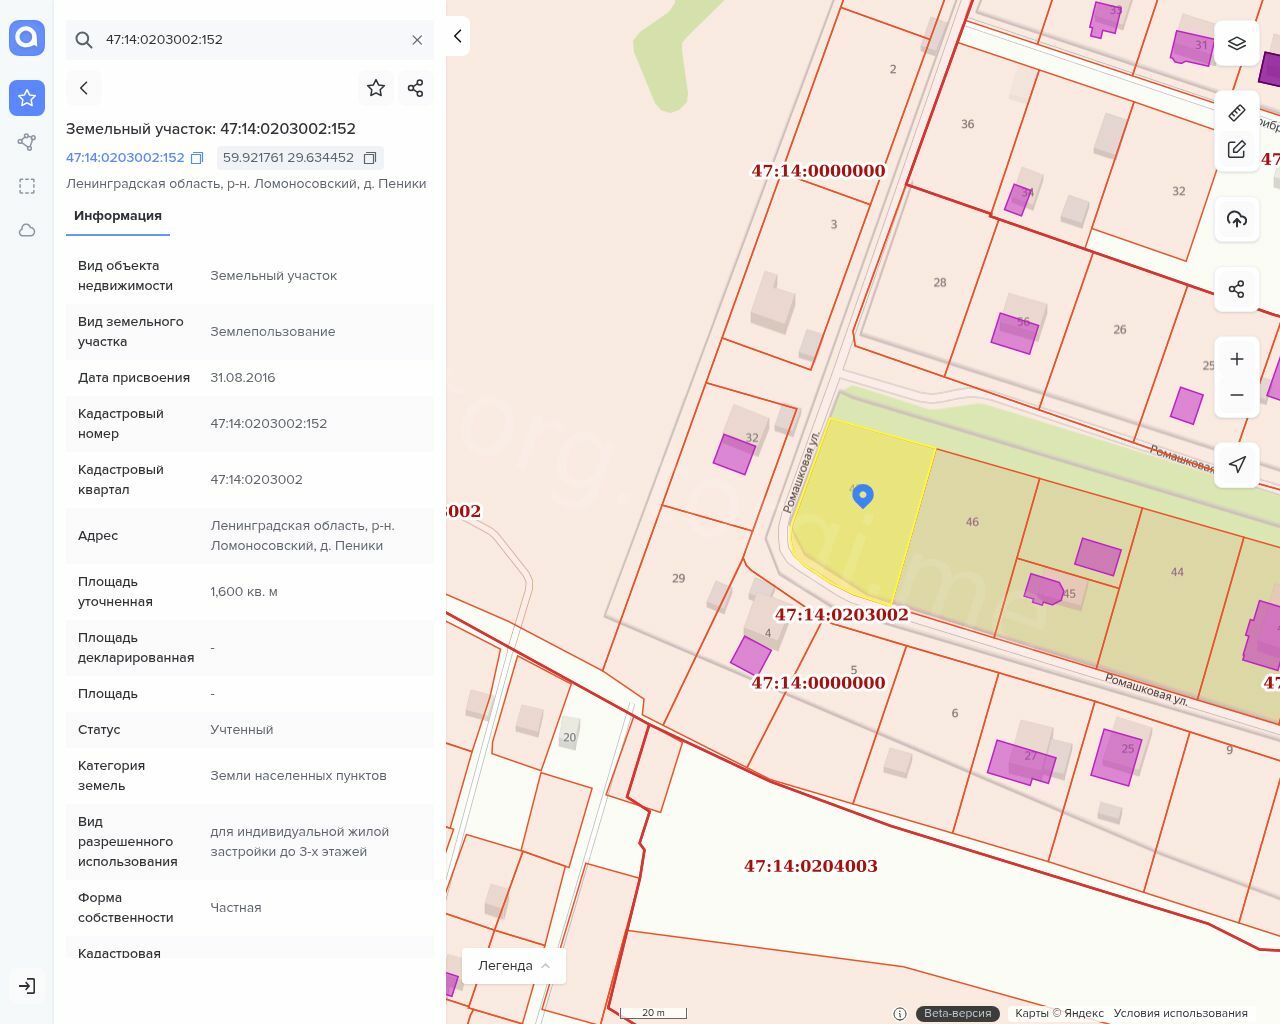Go back from parcel details

(84, 88)
